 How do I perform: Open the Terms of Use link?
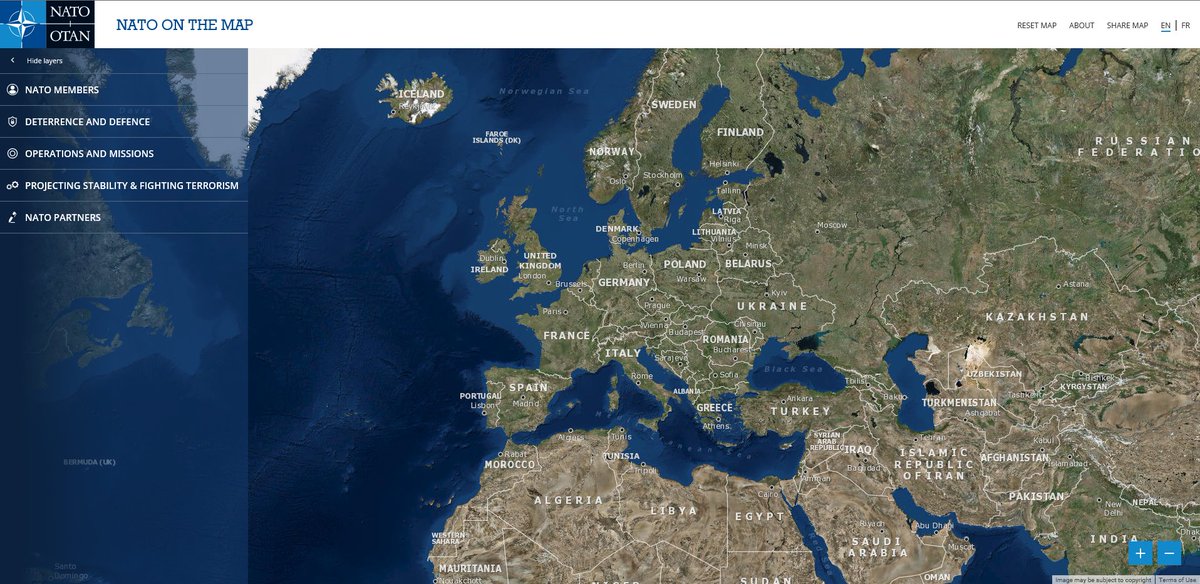click(x=1178, y=580)
